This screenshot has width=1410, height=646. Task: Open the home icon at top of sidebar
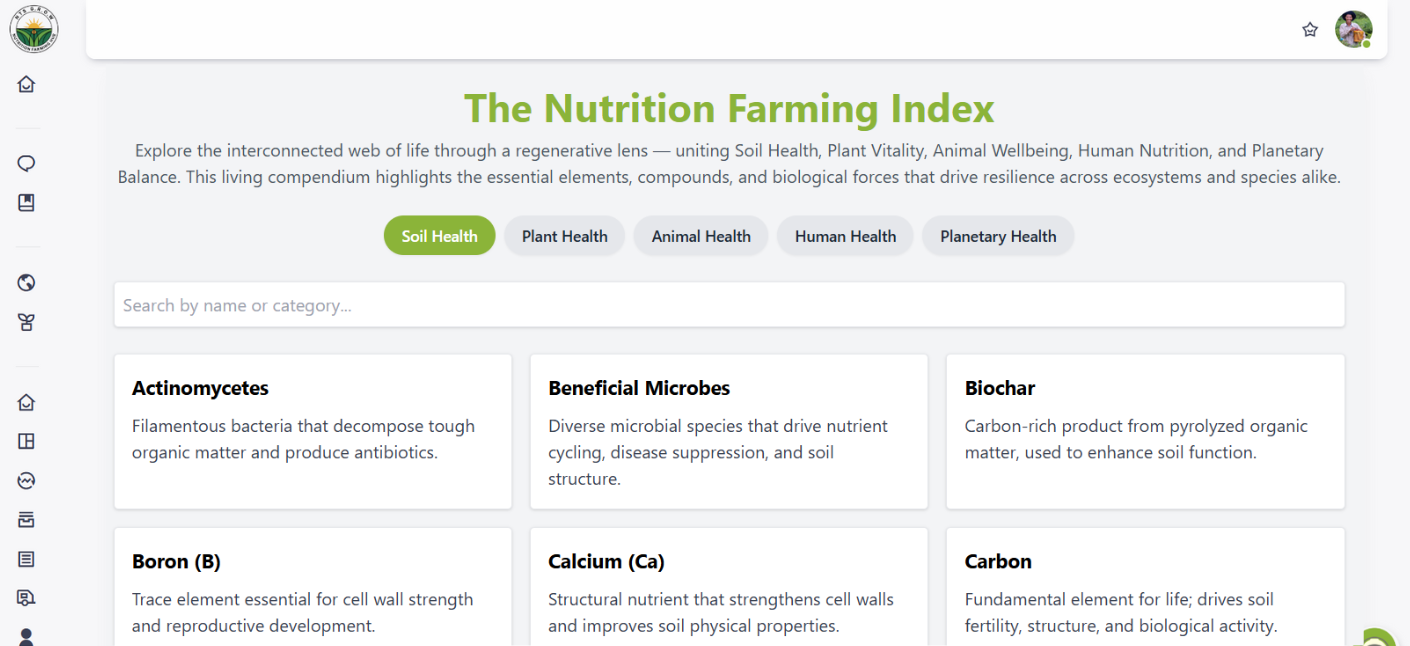pyautogui.click(x=27, y=84)
